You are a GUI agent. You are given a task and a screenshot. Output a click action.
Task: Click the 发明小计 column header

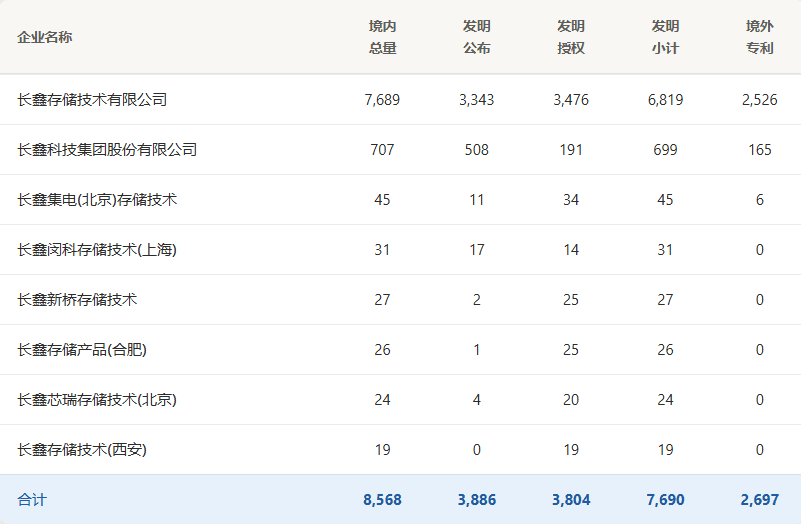coord(665,37)
